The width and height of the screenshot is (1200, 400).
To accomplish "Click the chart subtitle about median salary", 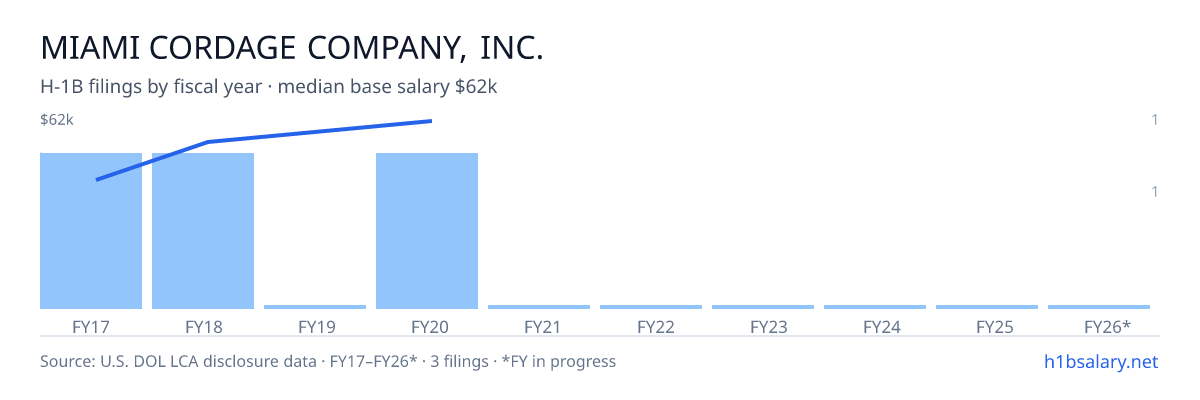I will 269,87.
